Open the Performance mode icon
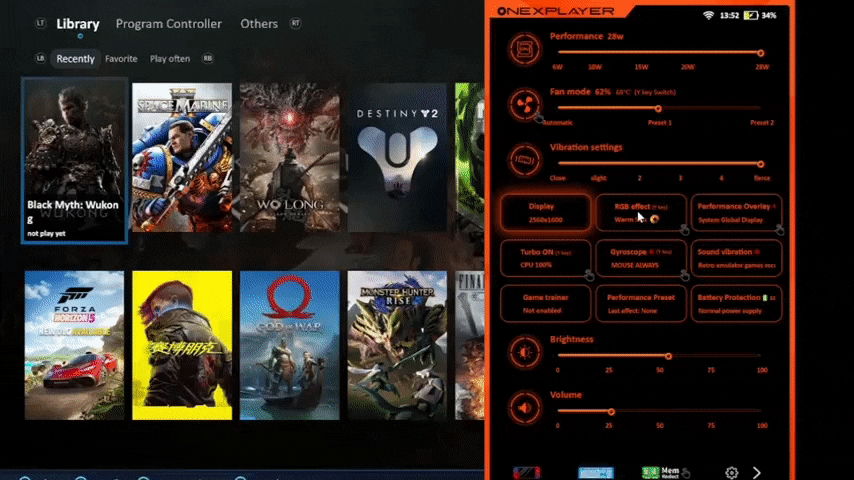Viewport: 854px width, 480px height. tap(524, 49)
